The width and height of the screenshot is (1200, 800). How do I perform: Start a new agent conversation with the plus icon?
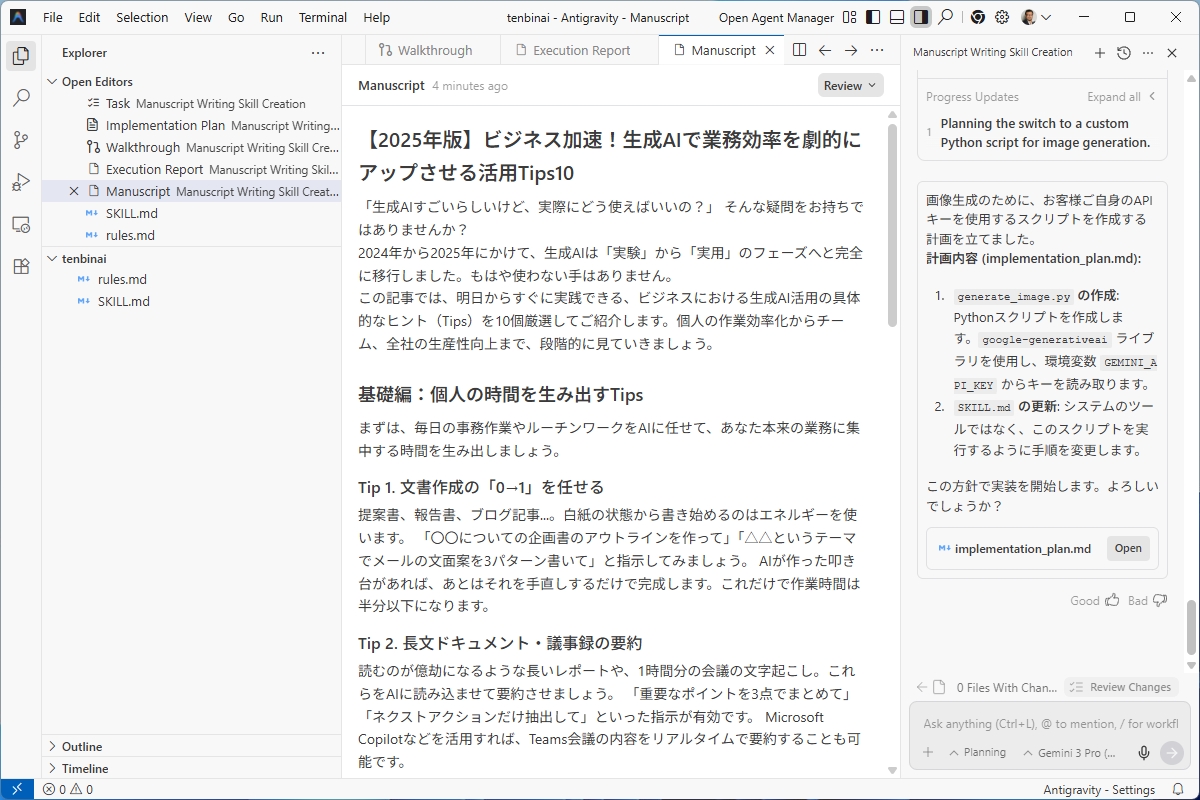tap(1099, 52)
